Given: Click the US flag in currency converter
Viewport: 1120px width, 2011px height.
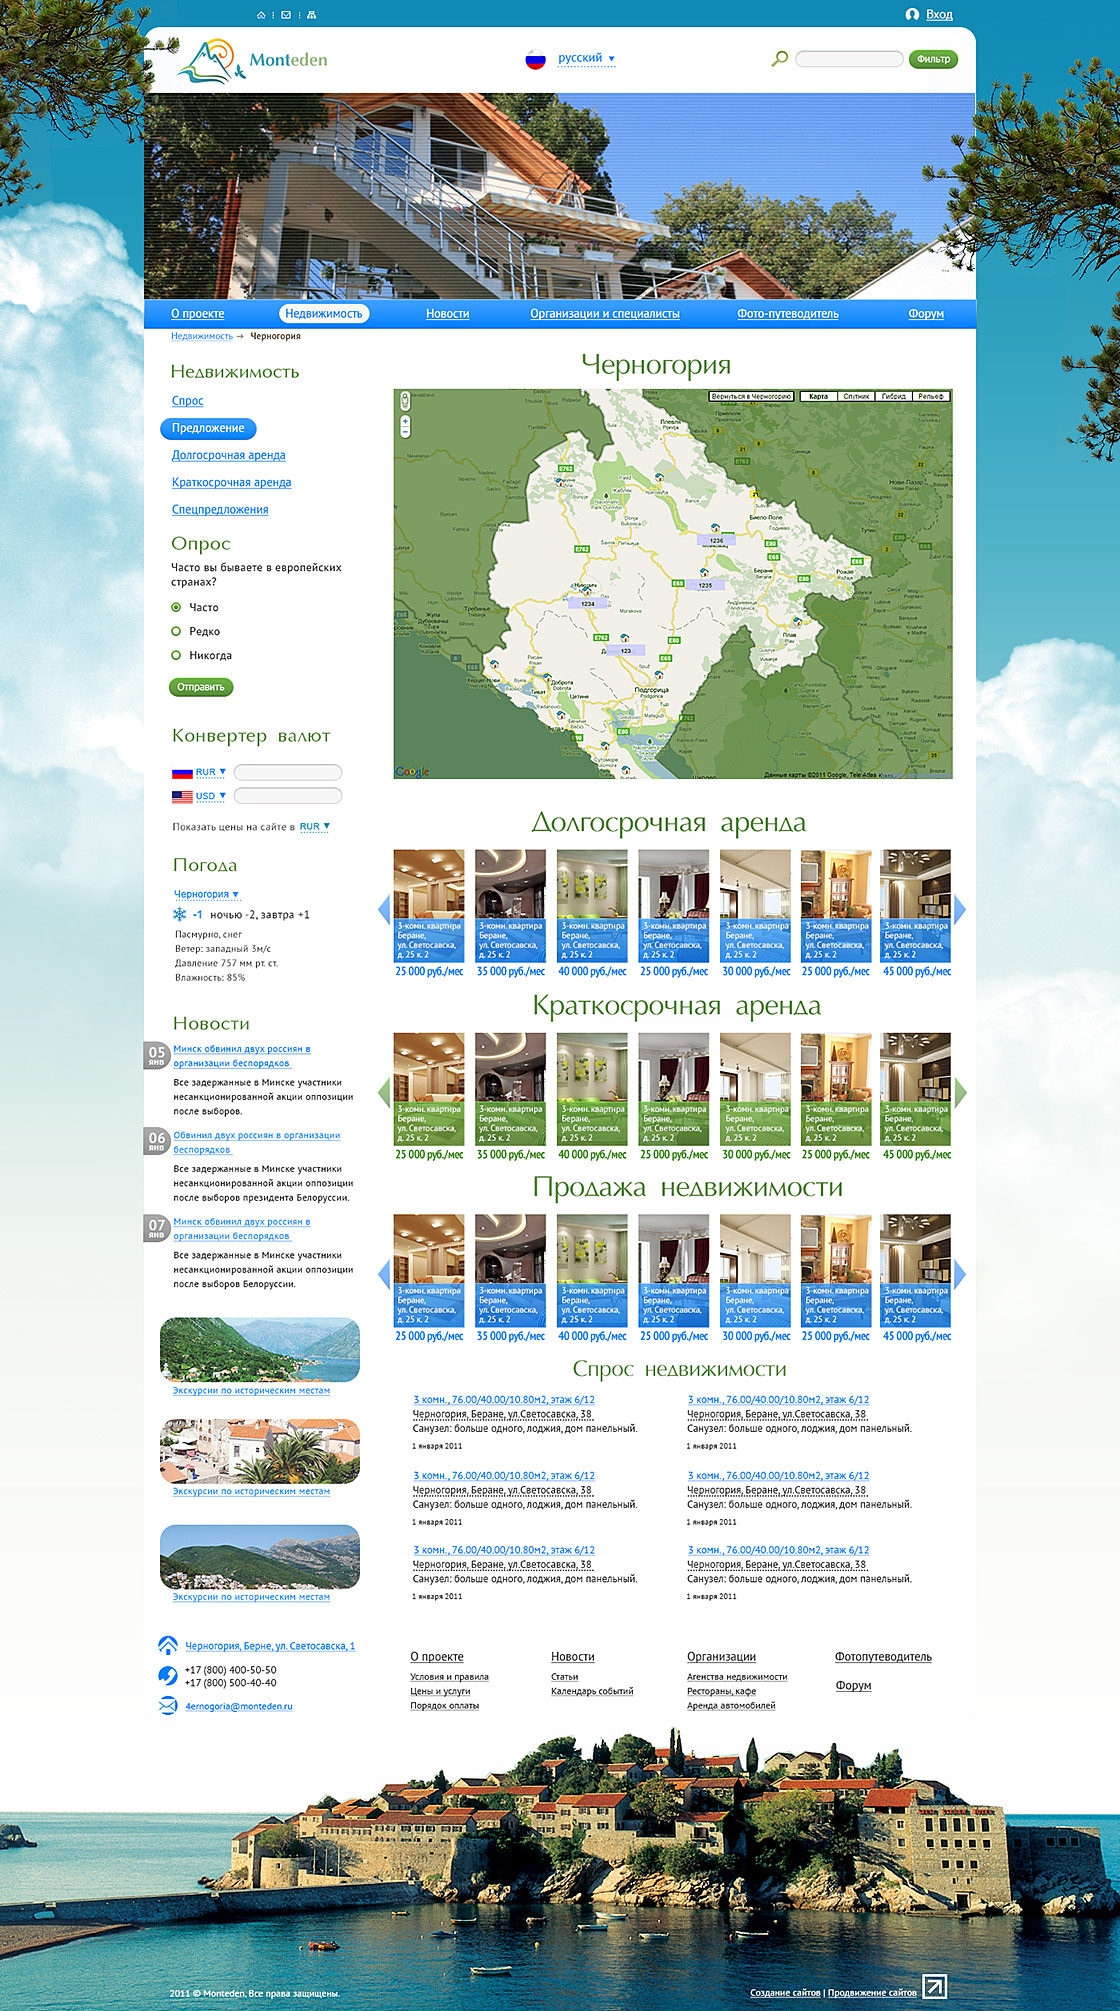Looking at the screenshot, I should (x=182, y=797).
